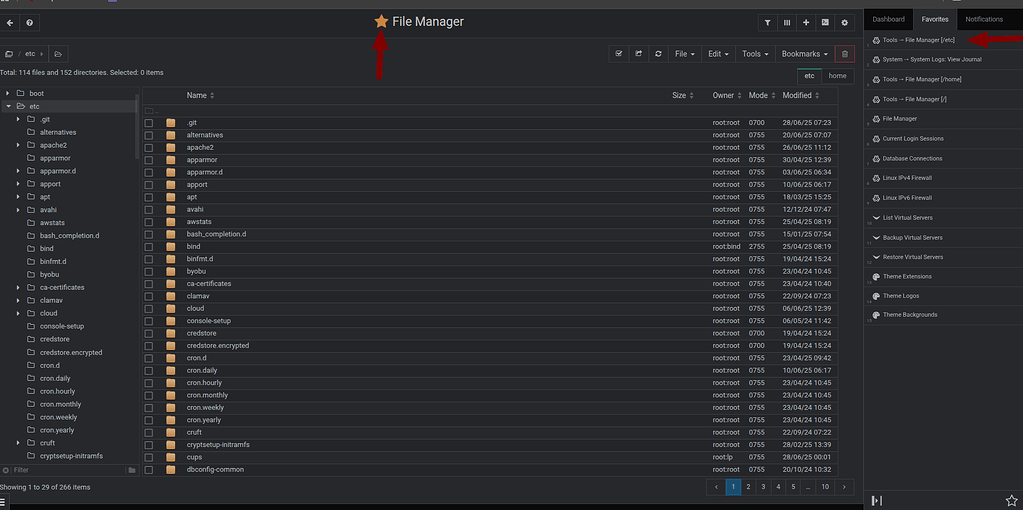Select the home file manager tab
The width and height of the screenshot is (1023, 510).
[838, 76]
